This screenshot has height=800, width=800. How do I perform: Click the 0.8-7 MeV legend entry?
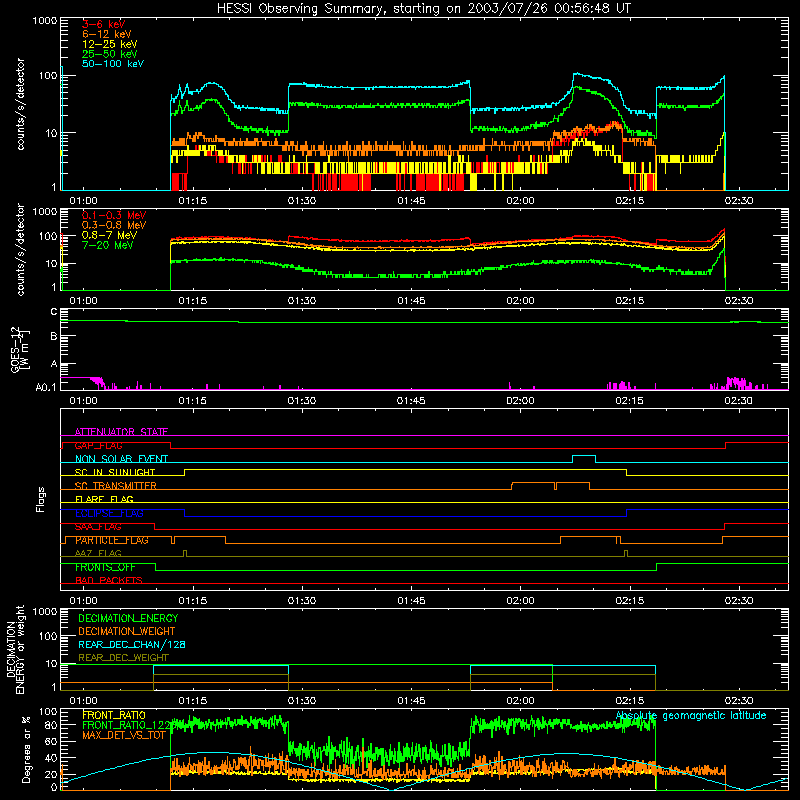109,235
